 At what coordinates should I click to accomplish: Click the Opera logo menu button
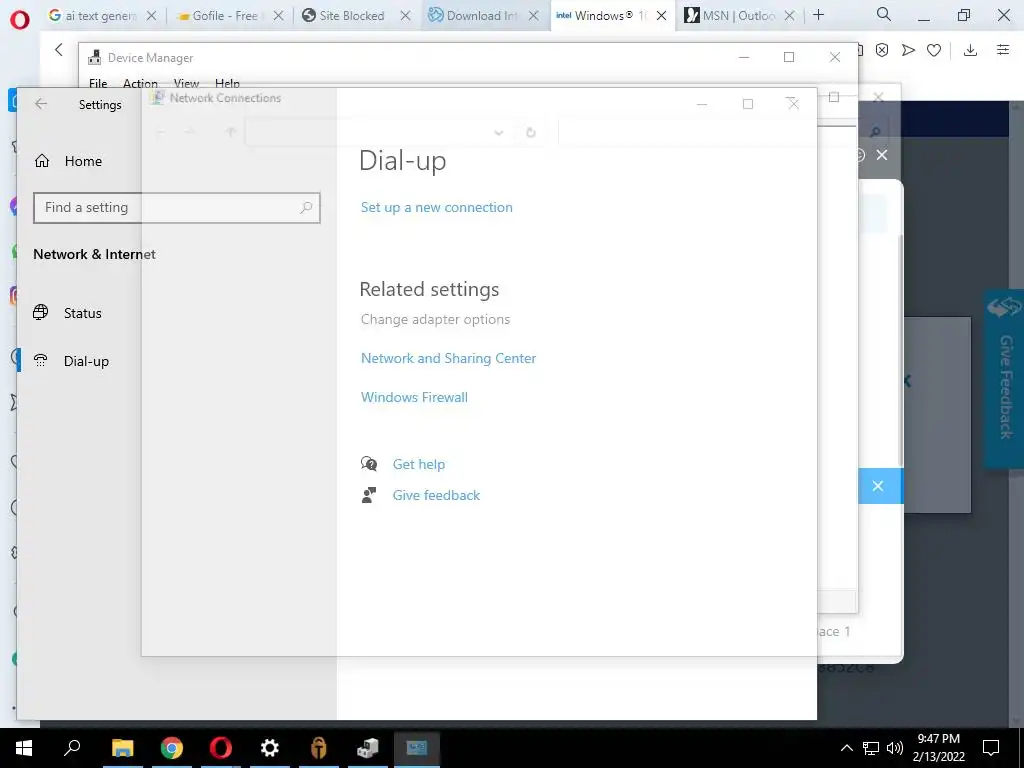[x=20, y=20]
